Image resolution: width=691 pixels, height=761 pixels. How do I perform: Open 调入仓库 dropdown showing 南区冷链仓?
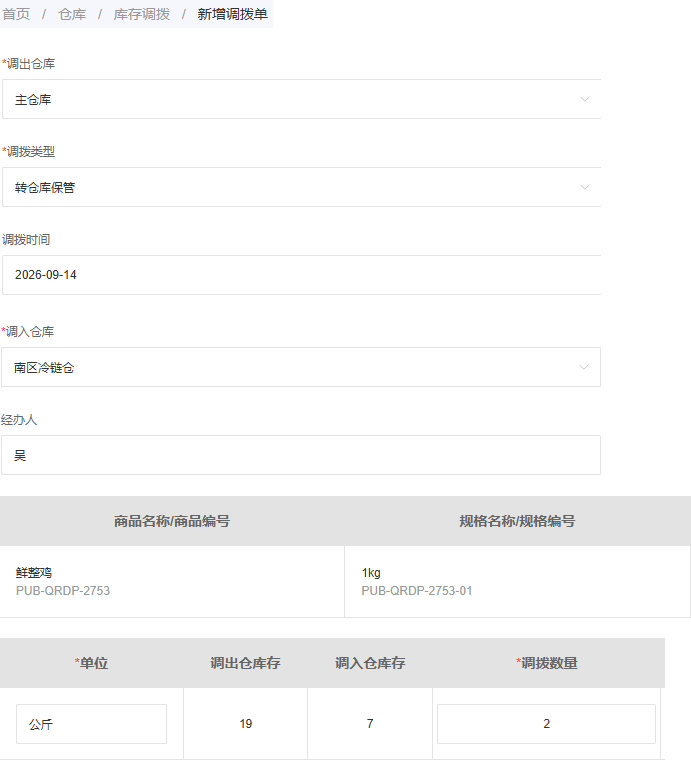click(x=301, y=367)
